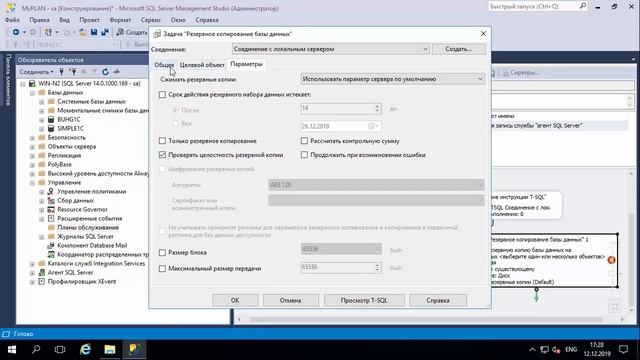640x360 pixels.
Task: Collapse the WIN-N2 server node
Action: coord(23,84)
